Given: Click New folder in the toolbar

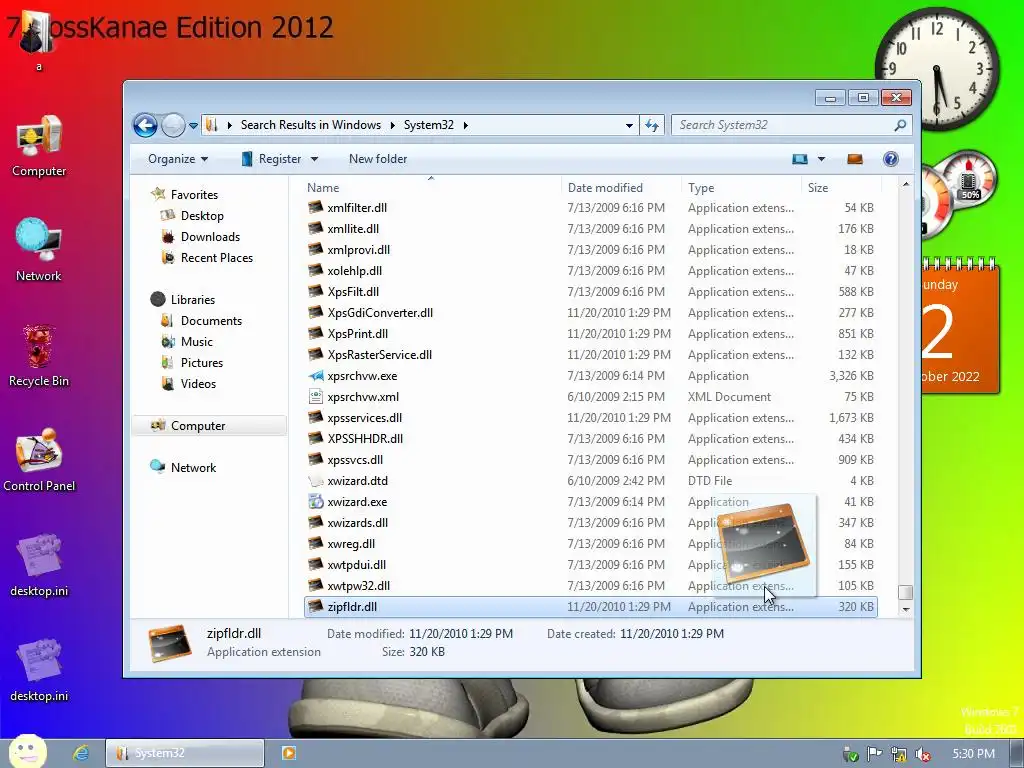Looking at the screenshot, I should coord(377,159).
